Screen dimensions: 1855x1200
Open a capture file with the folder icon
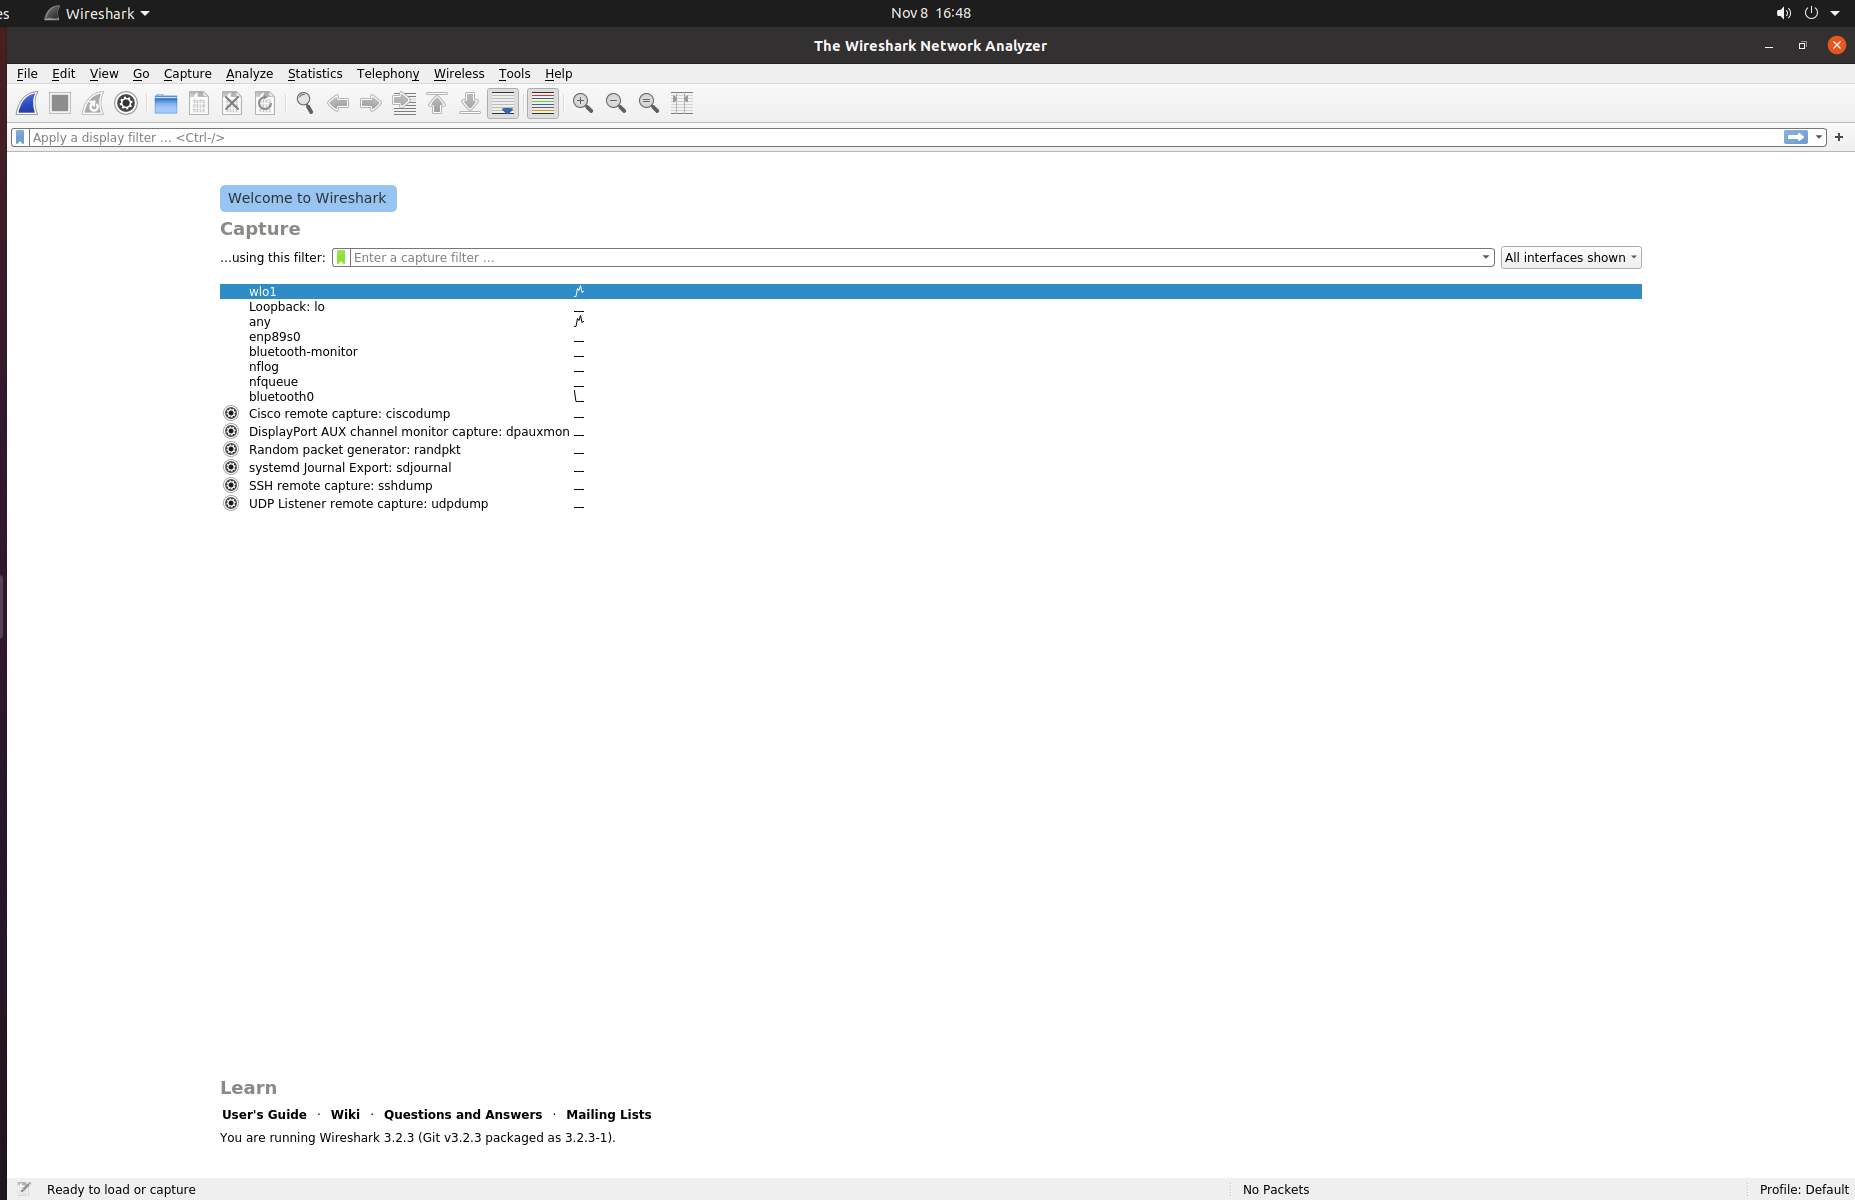[x=166, y=103]
